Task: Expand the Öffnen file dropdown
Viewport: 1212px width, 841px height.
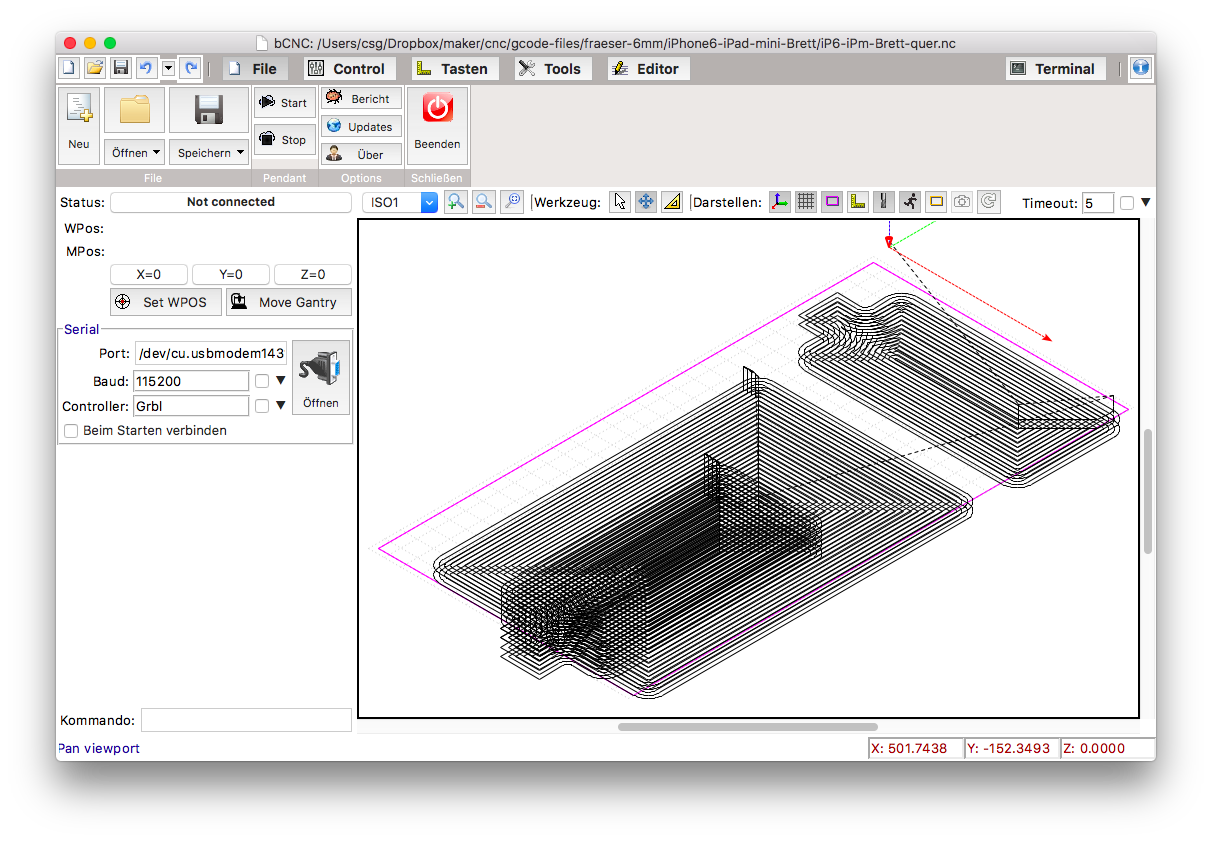Action: tap(134, 153)
